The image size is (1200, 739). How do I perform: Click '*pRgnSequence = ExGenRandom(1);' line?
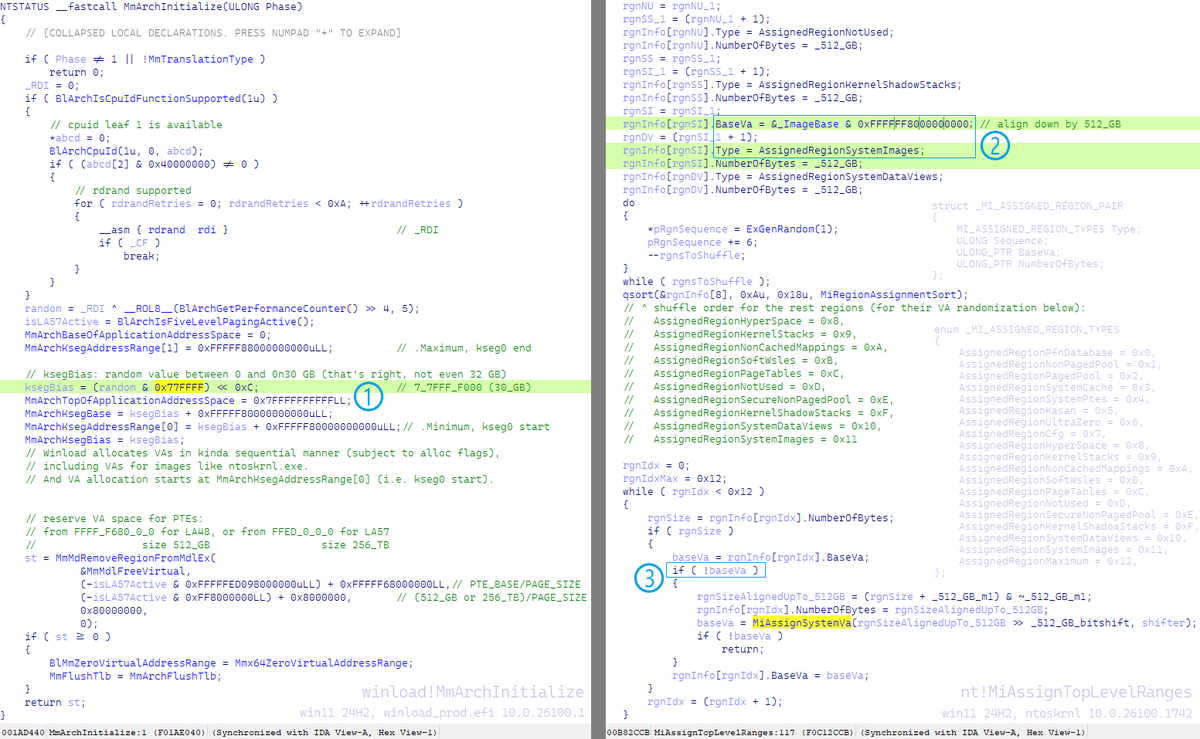pos(743,229)
